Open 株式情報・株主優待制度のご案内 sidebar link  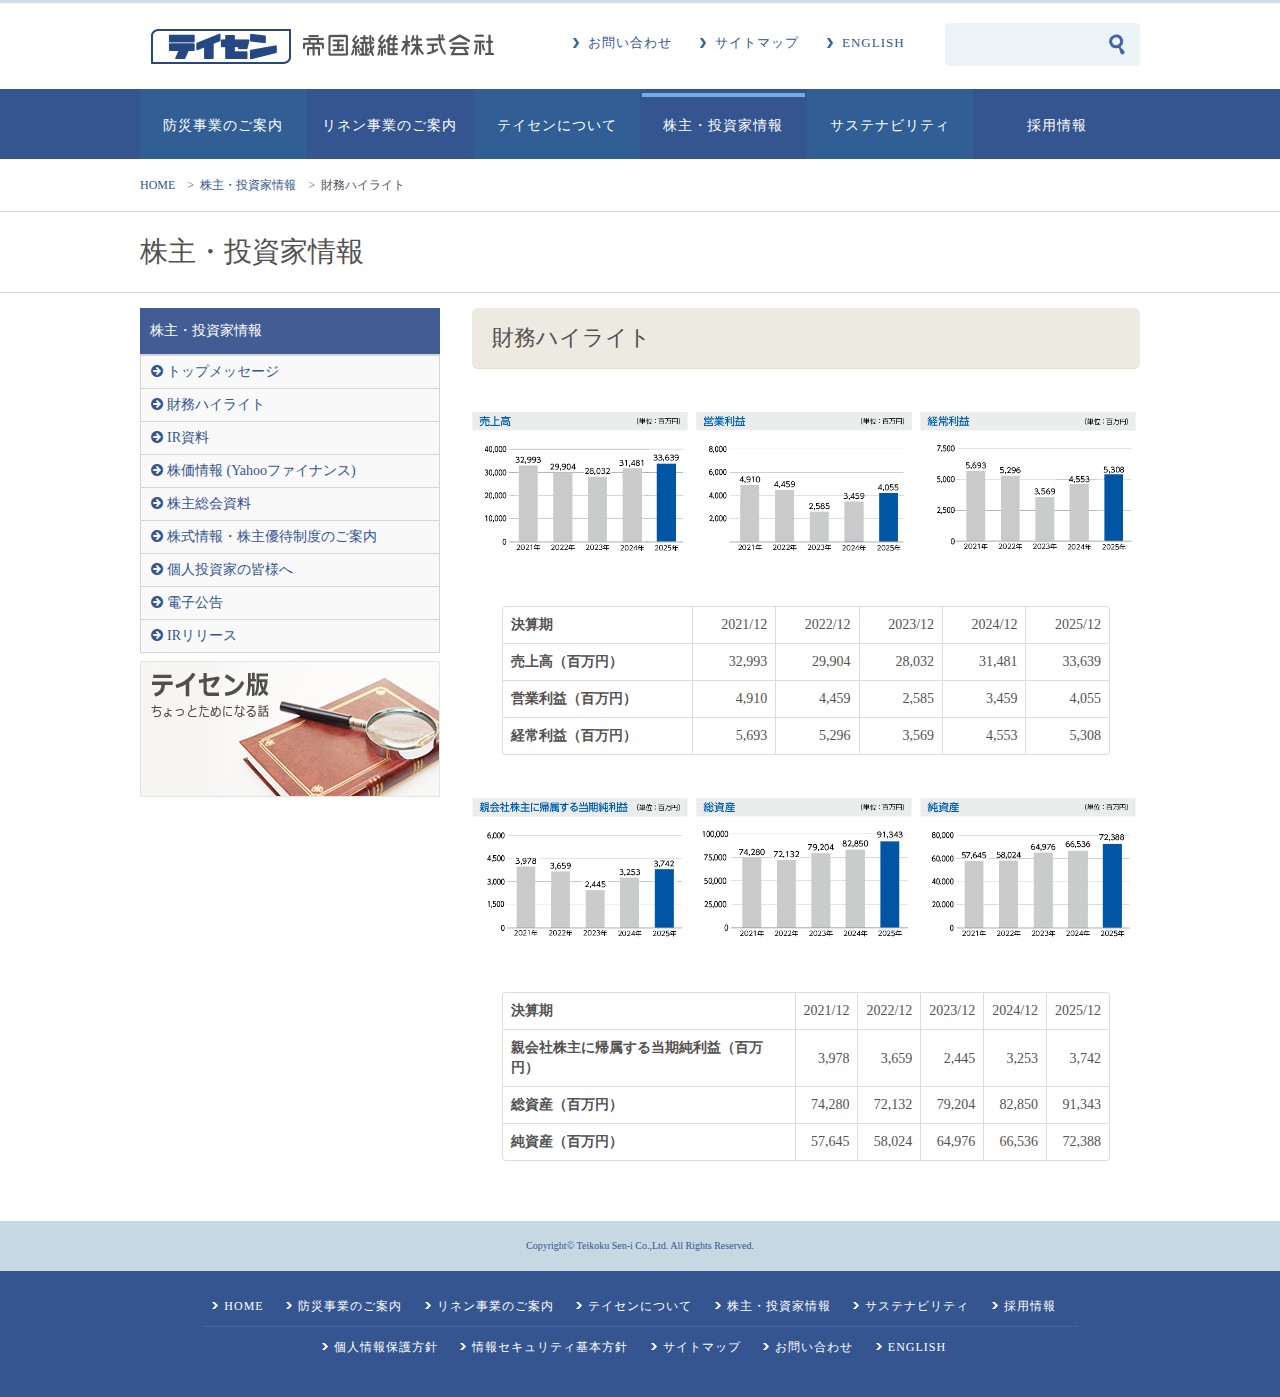tap(290, 537)
